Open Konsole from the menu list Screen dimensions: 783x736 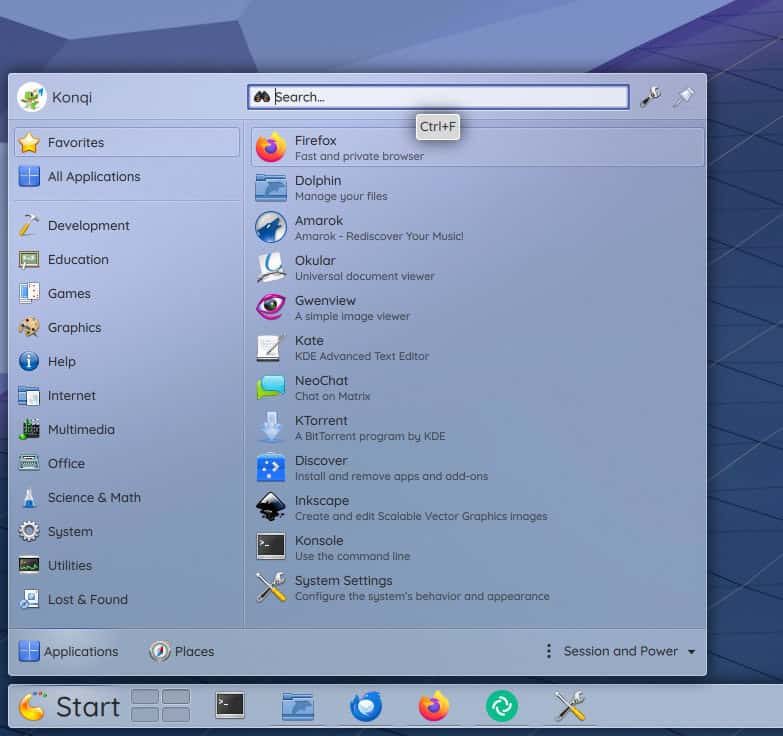[x=477, y=547]
